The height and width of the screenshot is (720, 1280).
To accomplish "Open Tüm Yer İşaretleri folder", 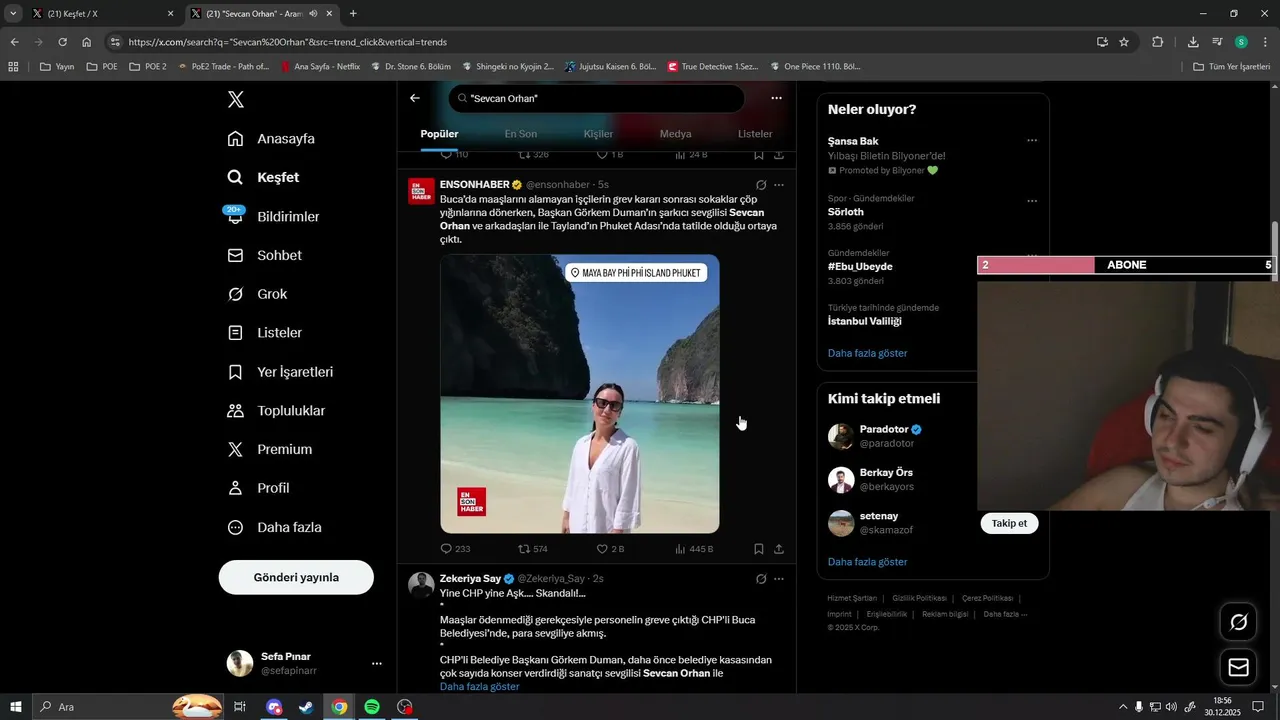I will (1231, 67).
